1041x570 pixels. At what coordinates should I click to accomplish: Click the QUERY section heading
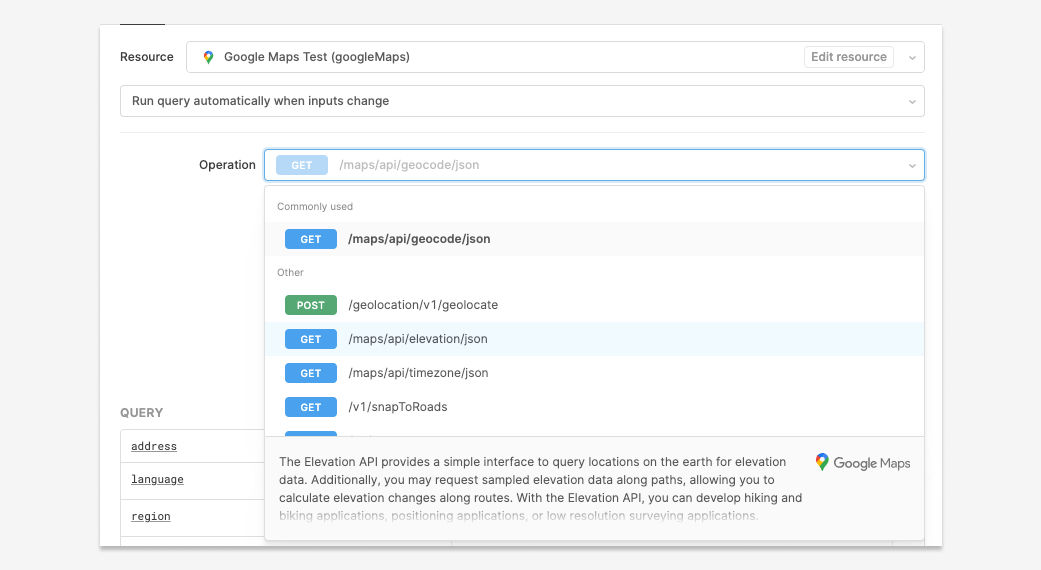pyautogui.click(x=141, y=413)
